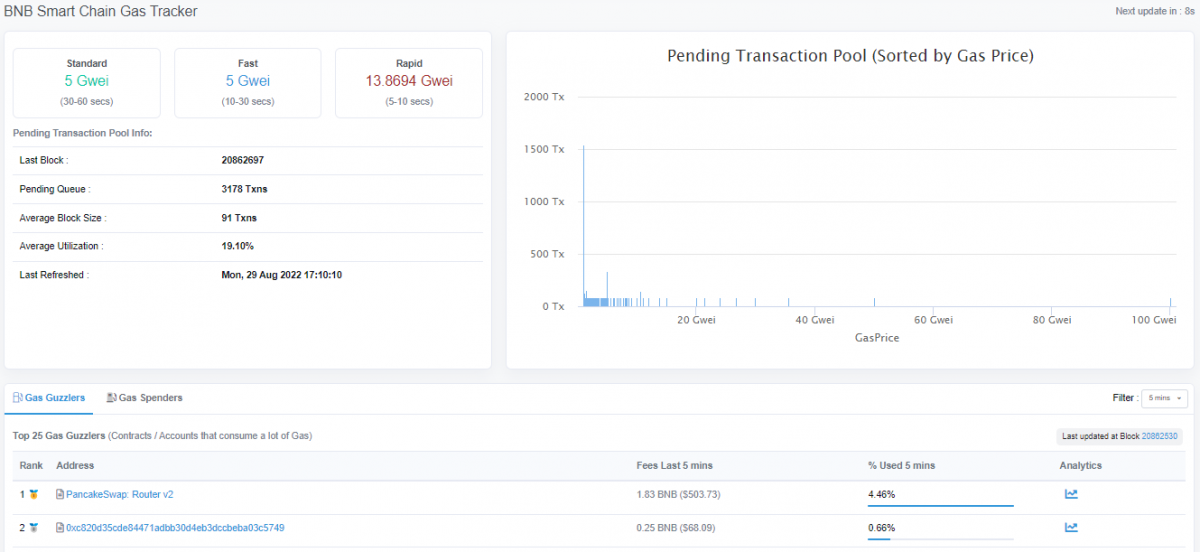Switch to the Gas Spenders tab
This screenshot has width=1200, height=552.
click(x=150, y=398)
